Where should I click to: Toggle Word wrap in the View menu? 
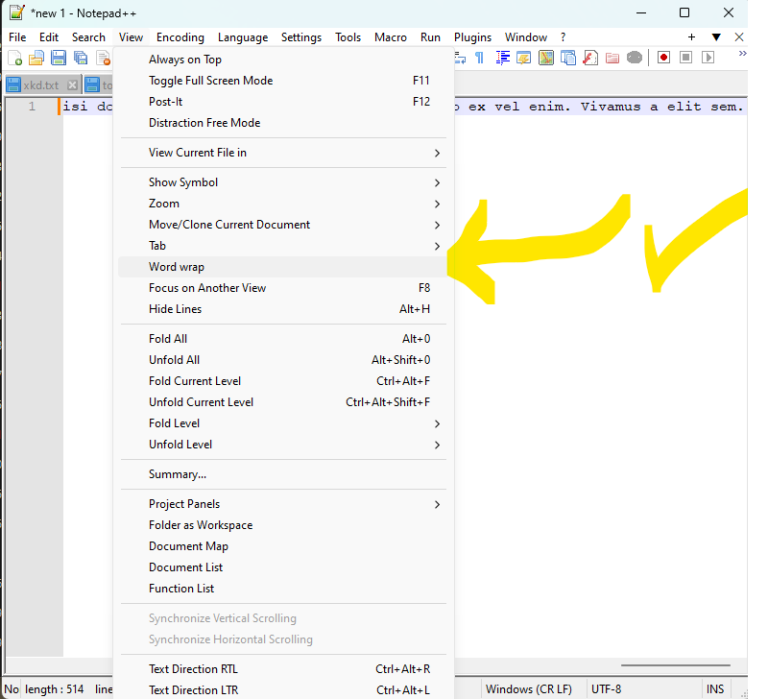pyautogui.click(x=176, y=267)
